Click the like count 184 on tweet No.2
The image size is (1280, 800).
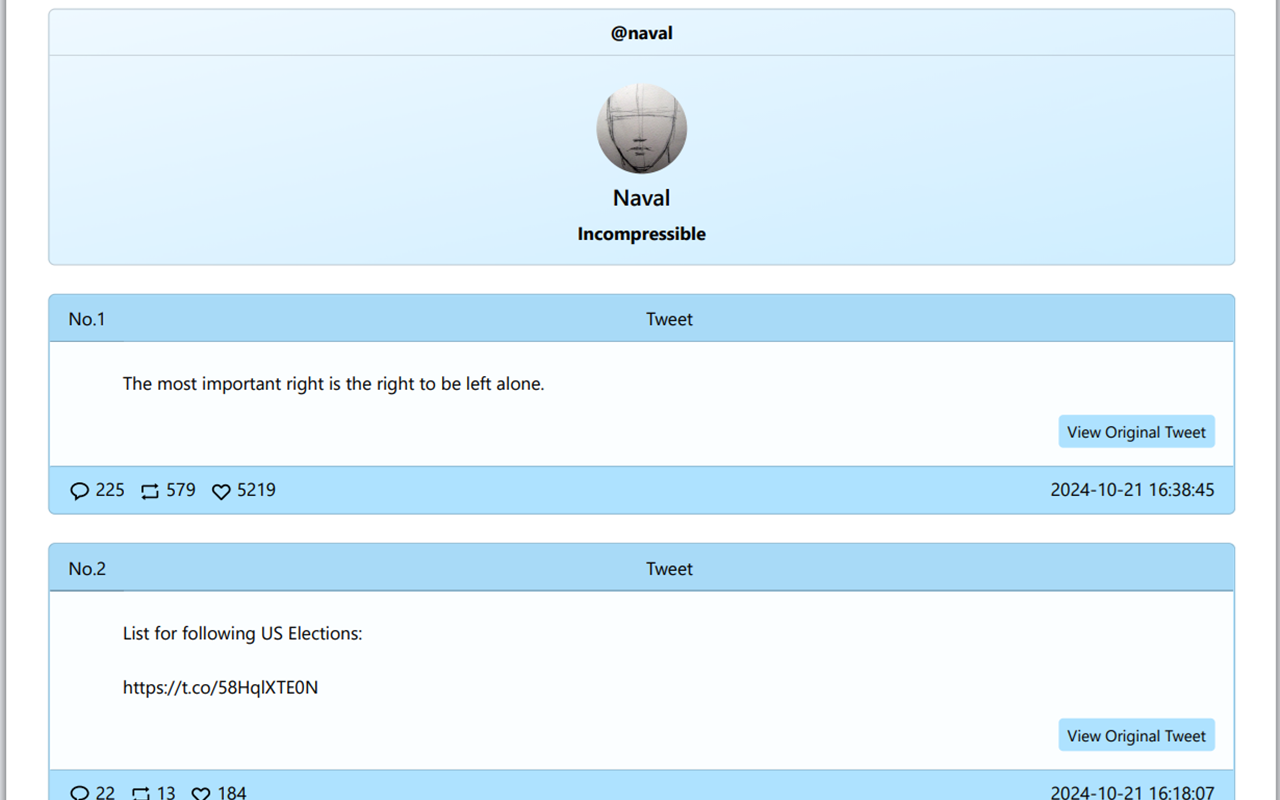point(232,793)
